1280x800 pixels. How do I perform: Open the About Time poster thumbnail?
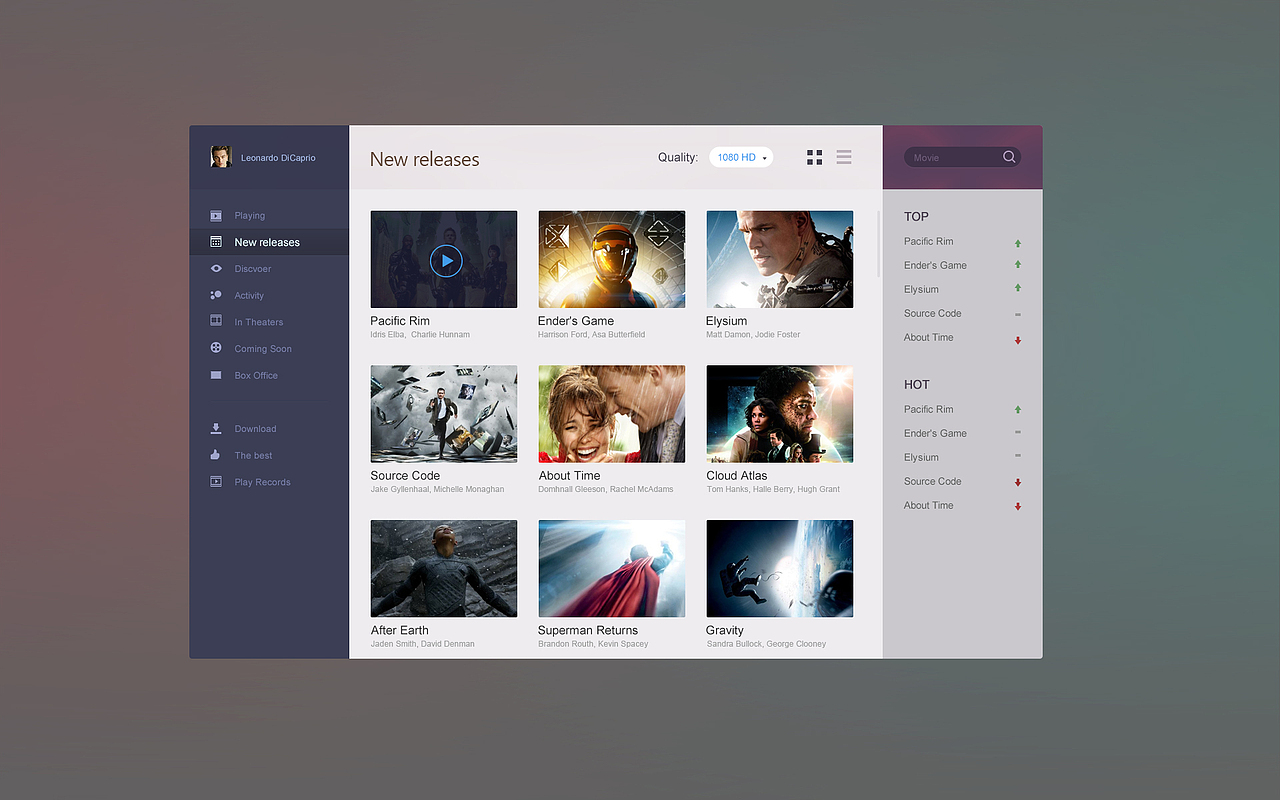(612, 414)
